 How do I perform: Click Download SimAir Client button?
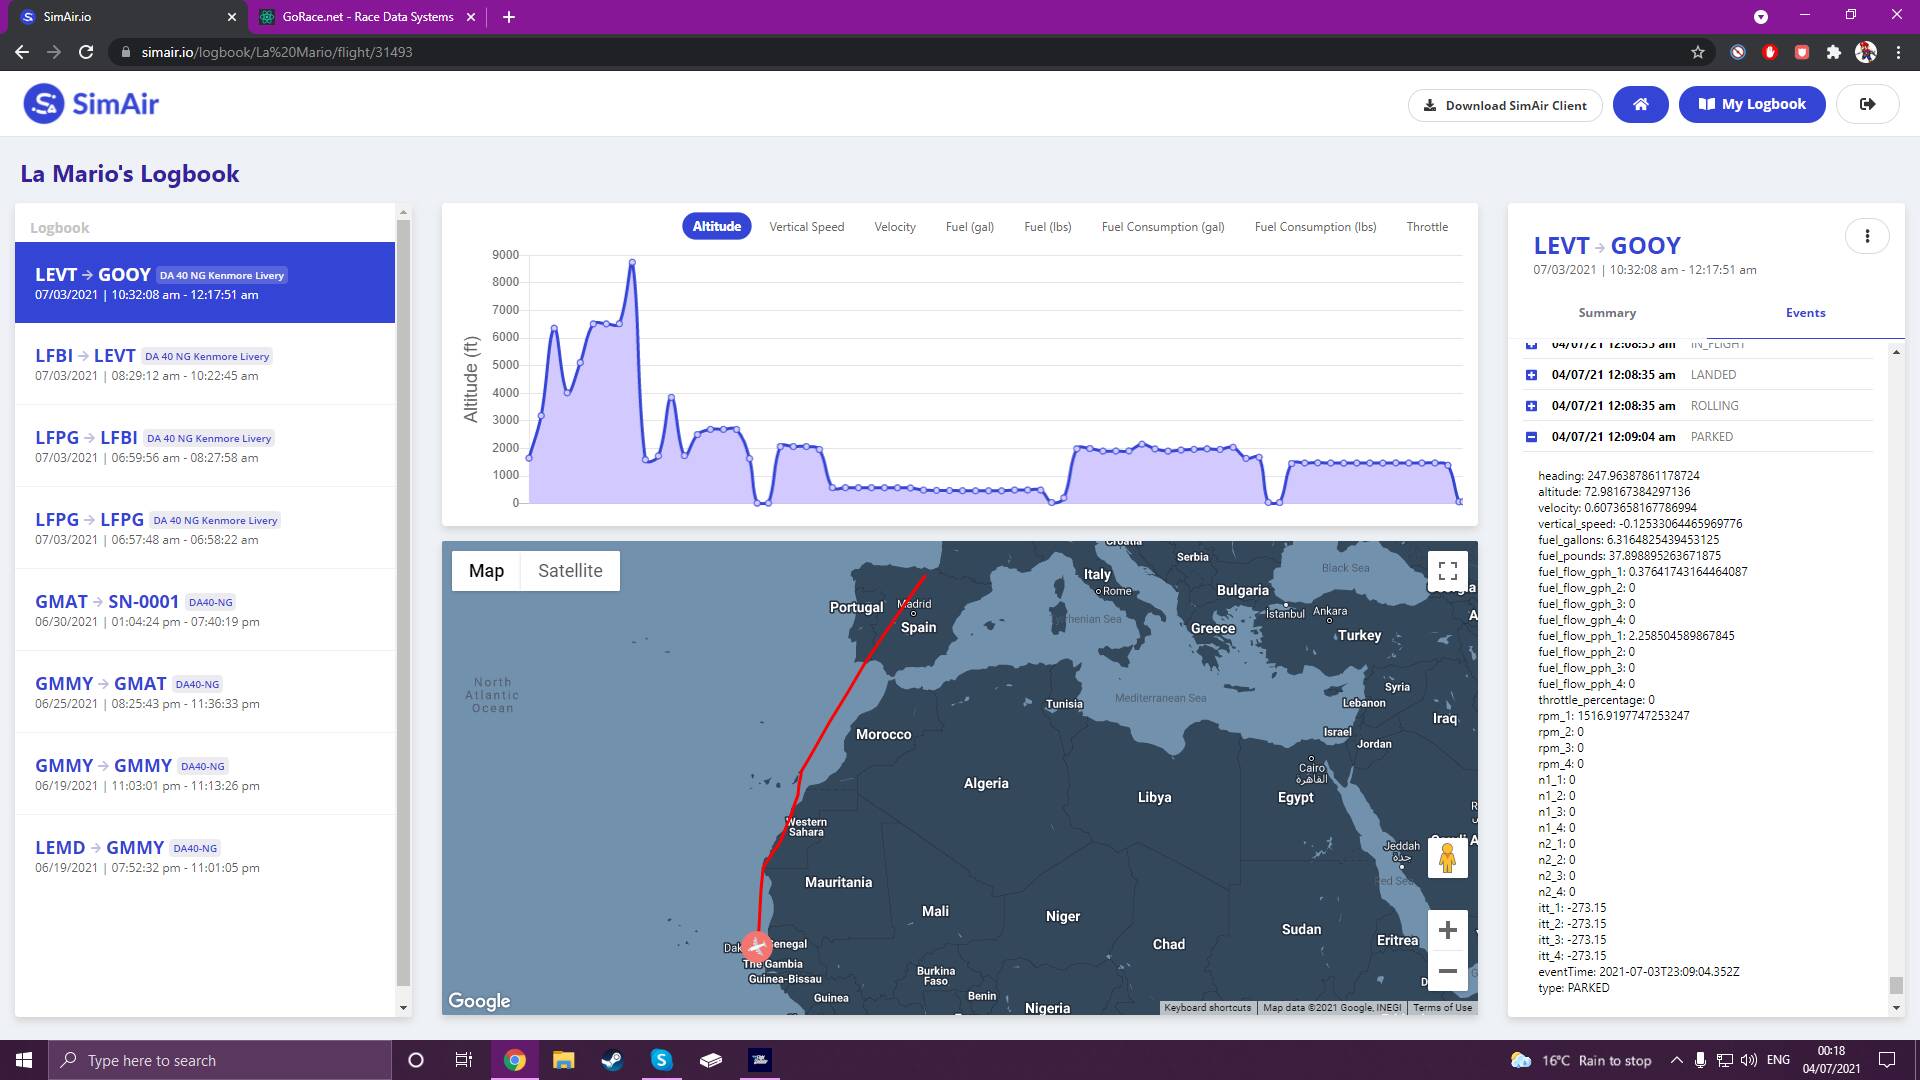(1504, 105)
